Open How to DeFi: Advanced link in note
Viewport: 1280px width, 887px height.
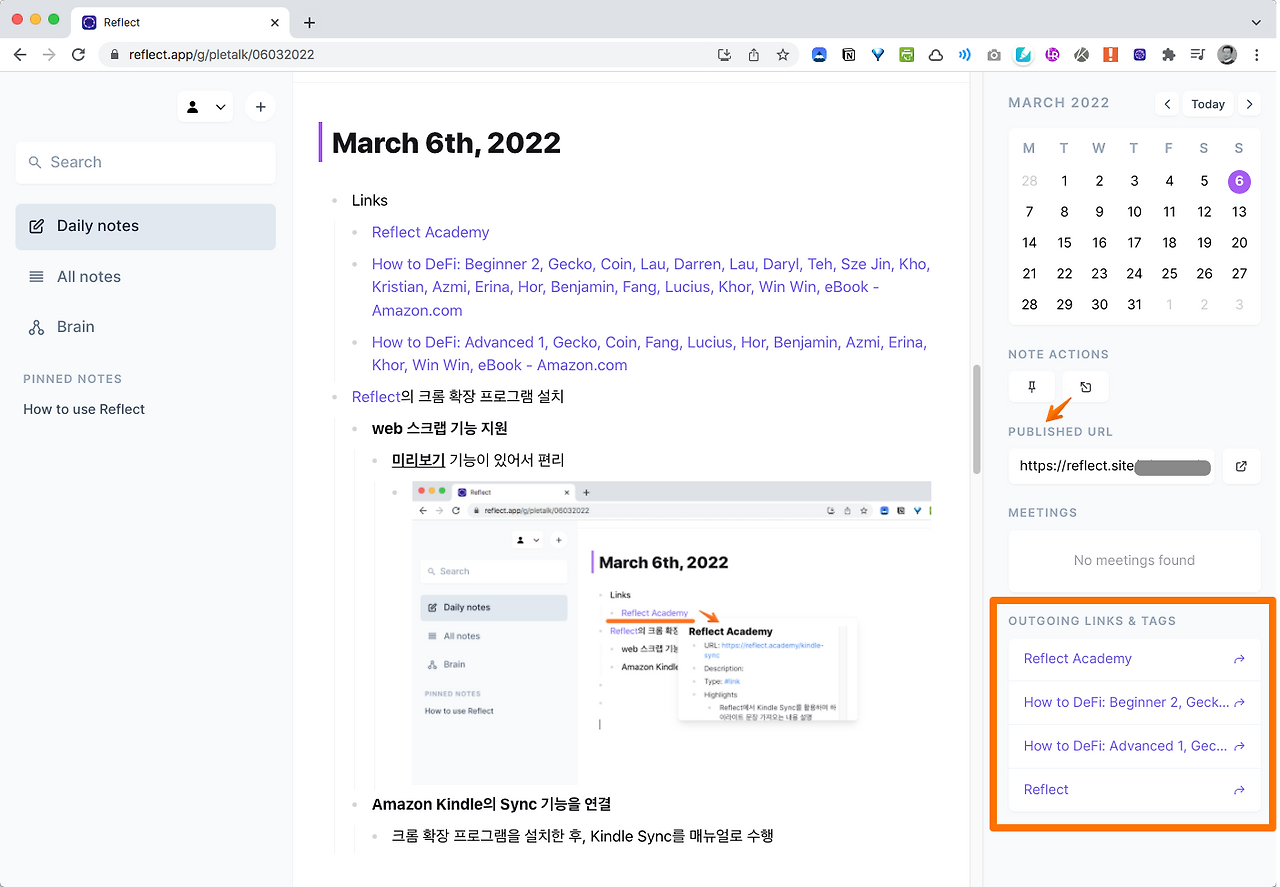(649, 353)
